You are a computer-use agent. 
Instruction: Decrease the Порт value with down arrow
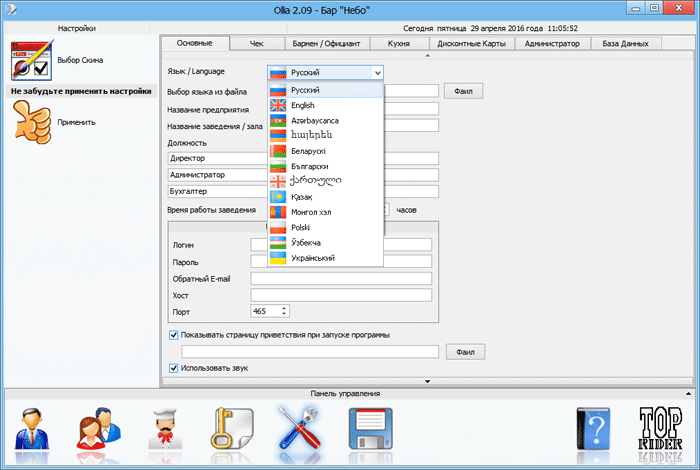coord(284,314)
